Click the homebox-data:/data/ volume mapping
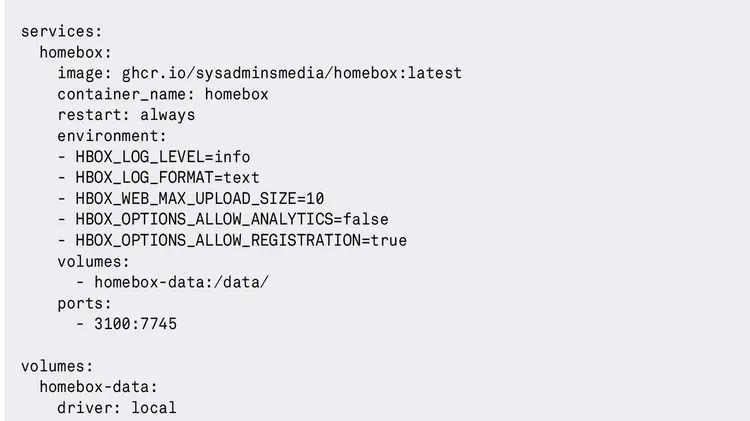Image resolution: width=750 pixels, height=421 pixels. 181,282
